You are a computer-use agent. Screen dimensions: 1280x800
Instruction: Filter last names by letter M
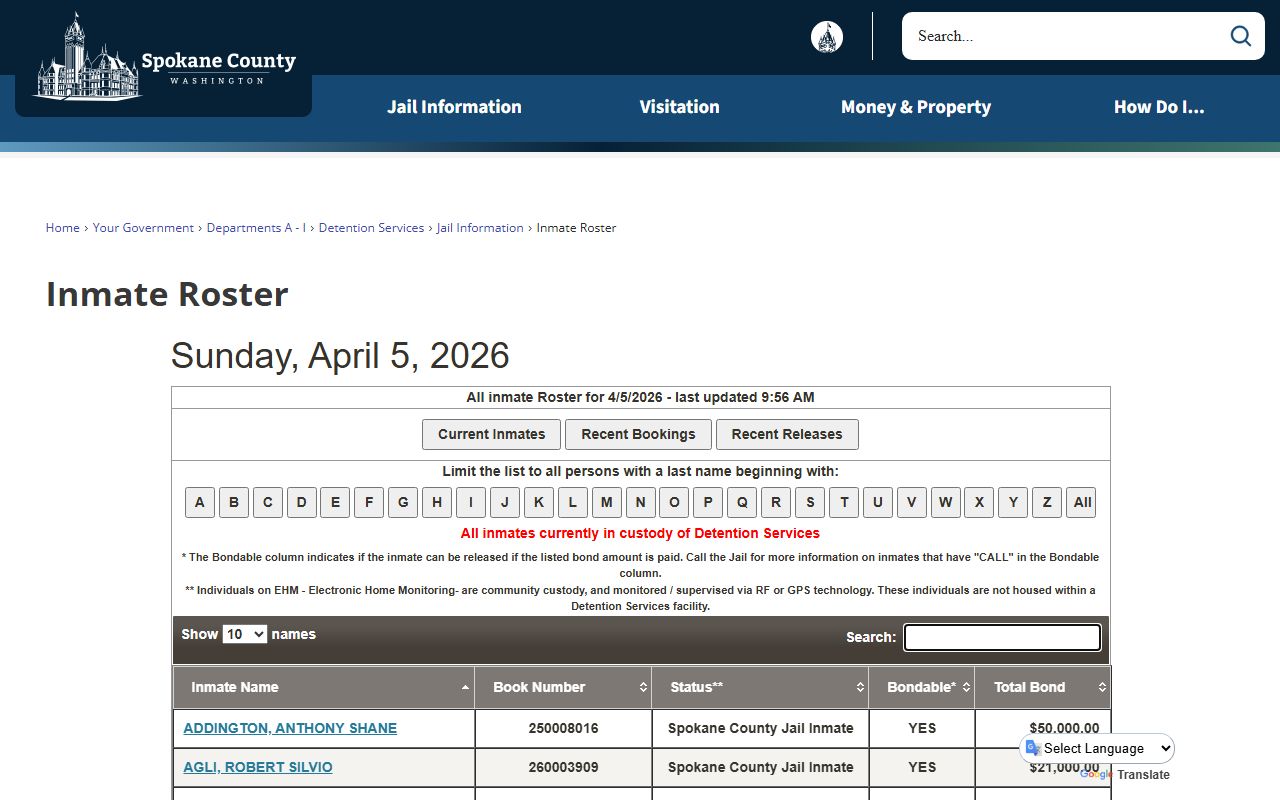pos(606,502)
